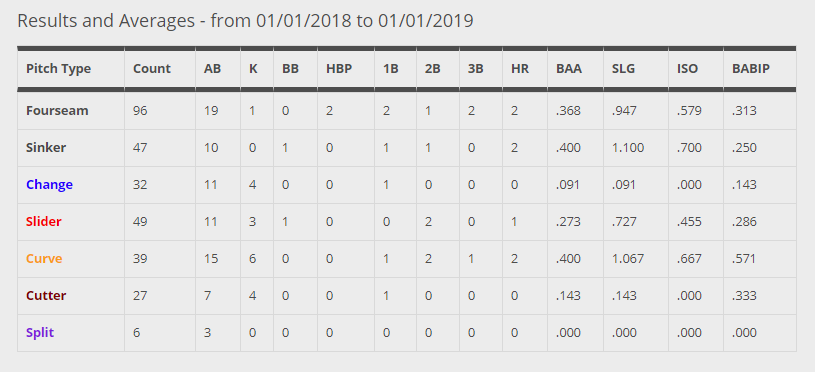This screenshot has width=815, height=372.
Task: Select the red Slider pitch label
Action: 44,221
